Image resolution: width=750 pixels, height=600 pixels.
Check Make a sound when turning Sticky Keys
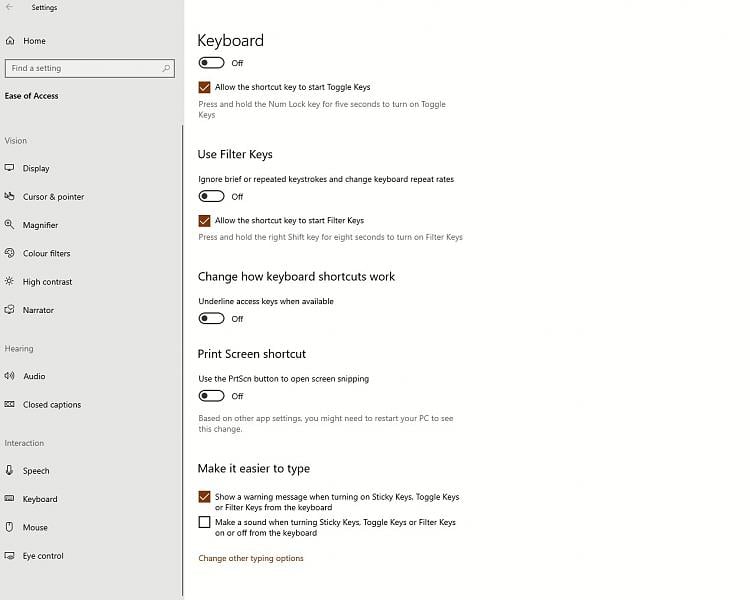tap(204, 522)
